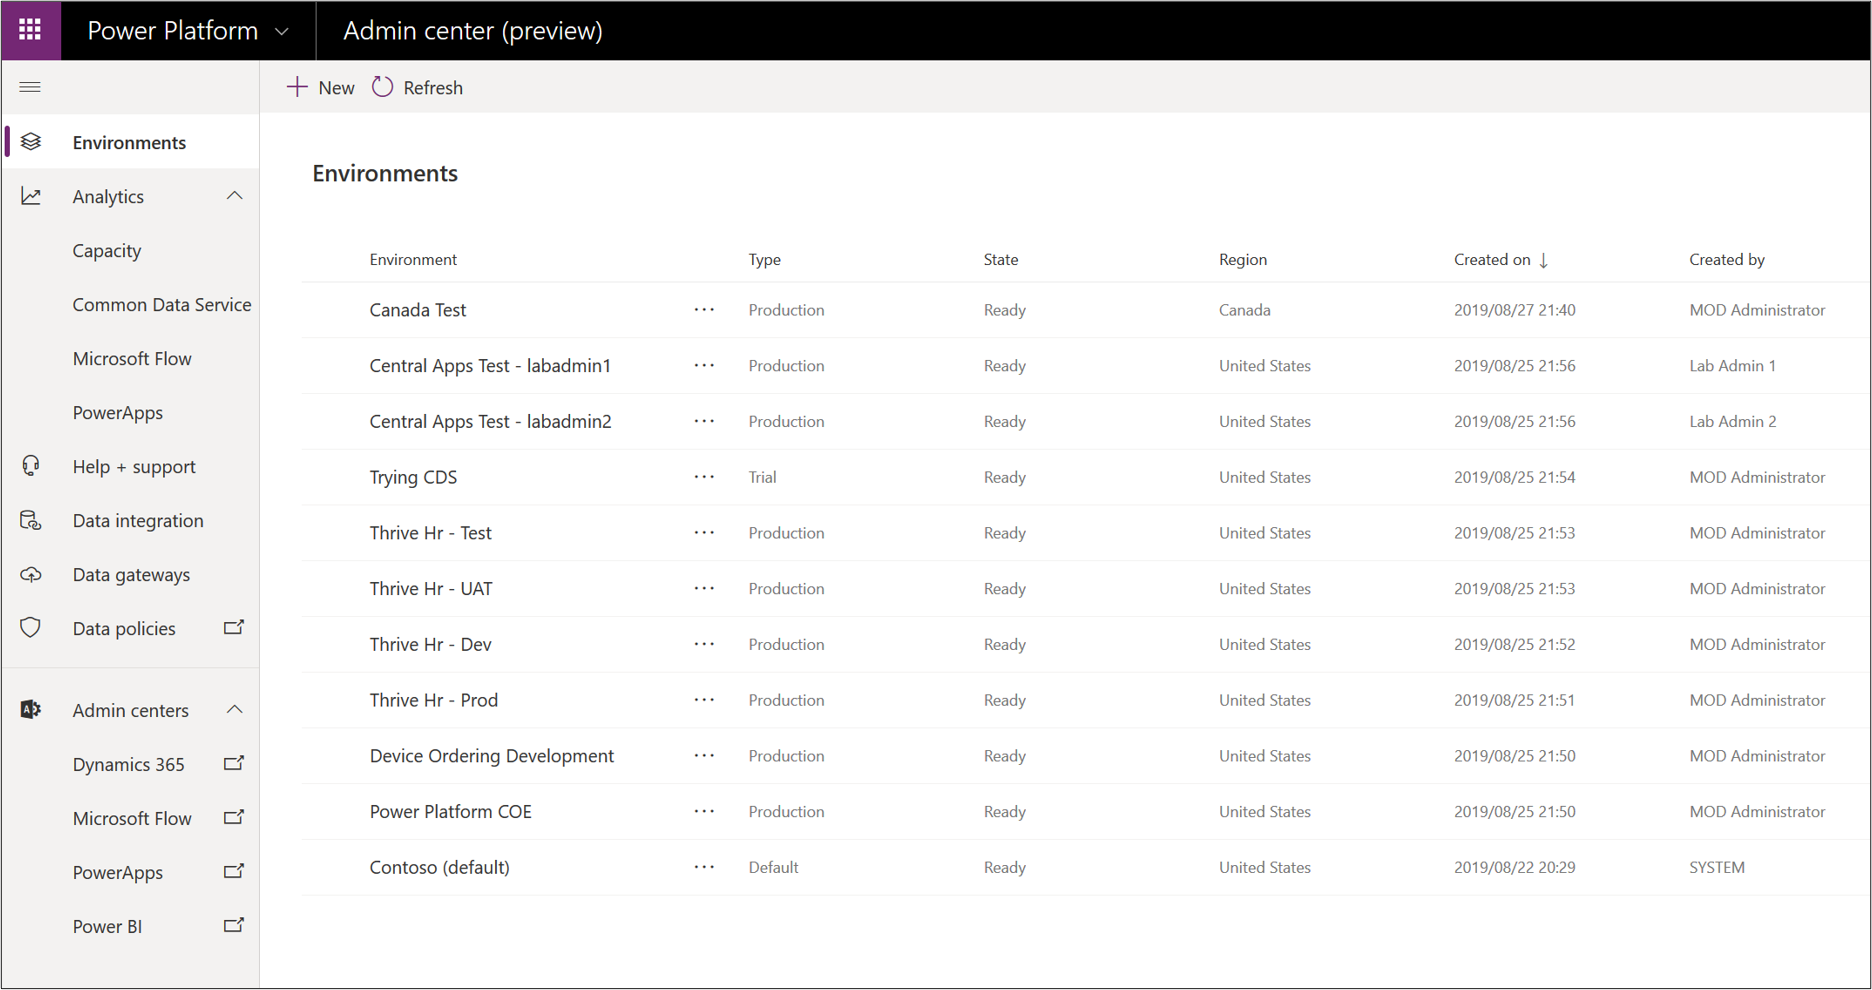Click the Data gateways cloud icon
1872x990 pixels.
tap(31, 574)
